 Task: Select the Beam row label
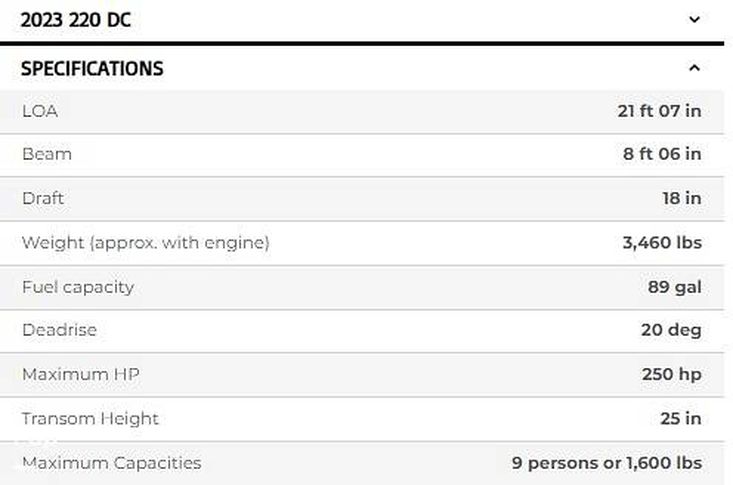click(47, 155)
